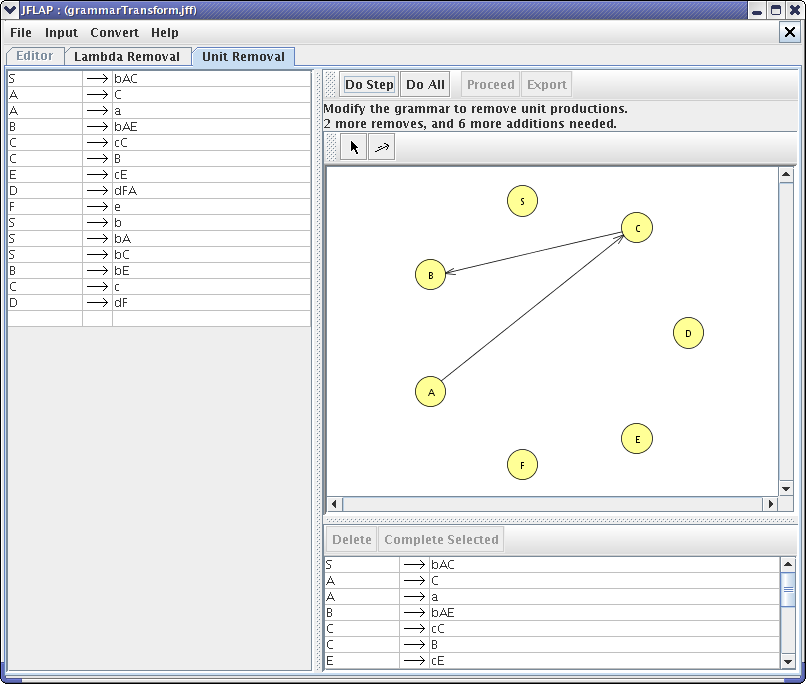This screenshot has height=684, width=806.
Task: Click node D in the dependency graph
Action: point(688,333)
